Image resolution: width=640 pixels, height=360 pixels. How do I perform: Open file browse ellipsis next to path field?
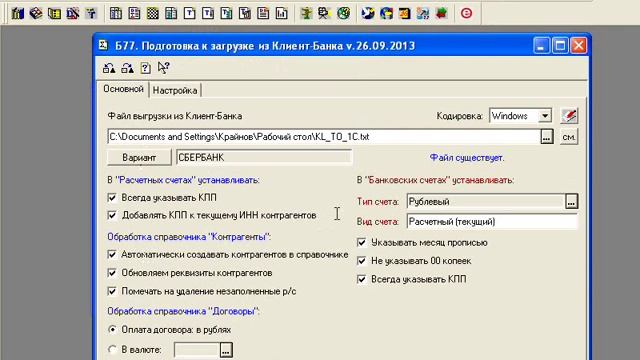point(547,137)
